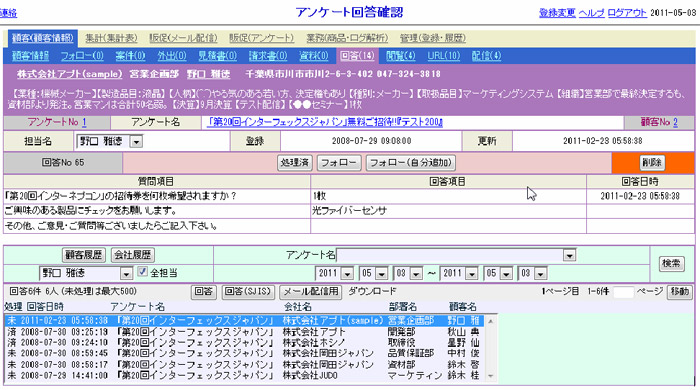This screenshot has width=700, height=390.
Task: Open the URL(10) sub-tab
Action: click(443, 56)
